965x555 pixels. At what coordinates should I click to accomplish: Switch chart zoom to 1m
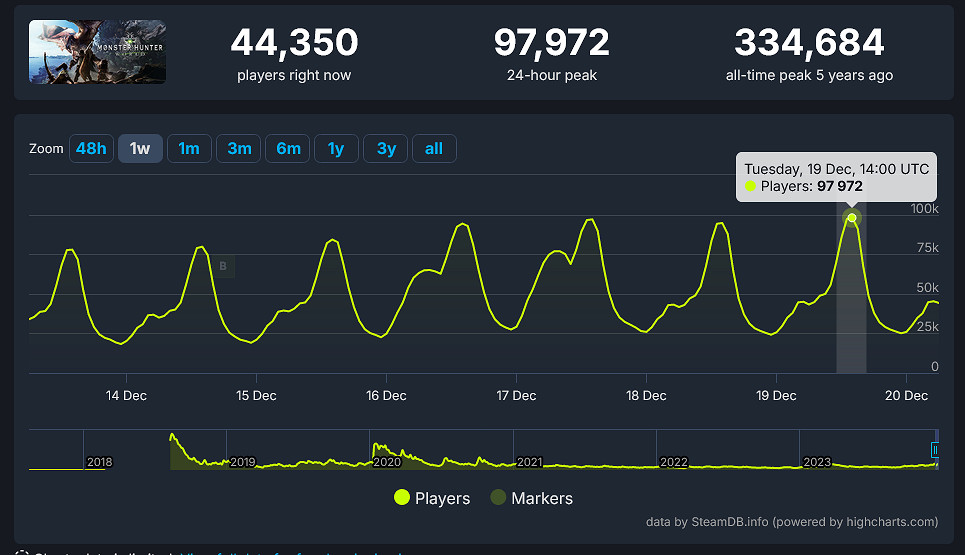(189, 149)
